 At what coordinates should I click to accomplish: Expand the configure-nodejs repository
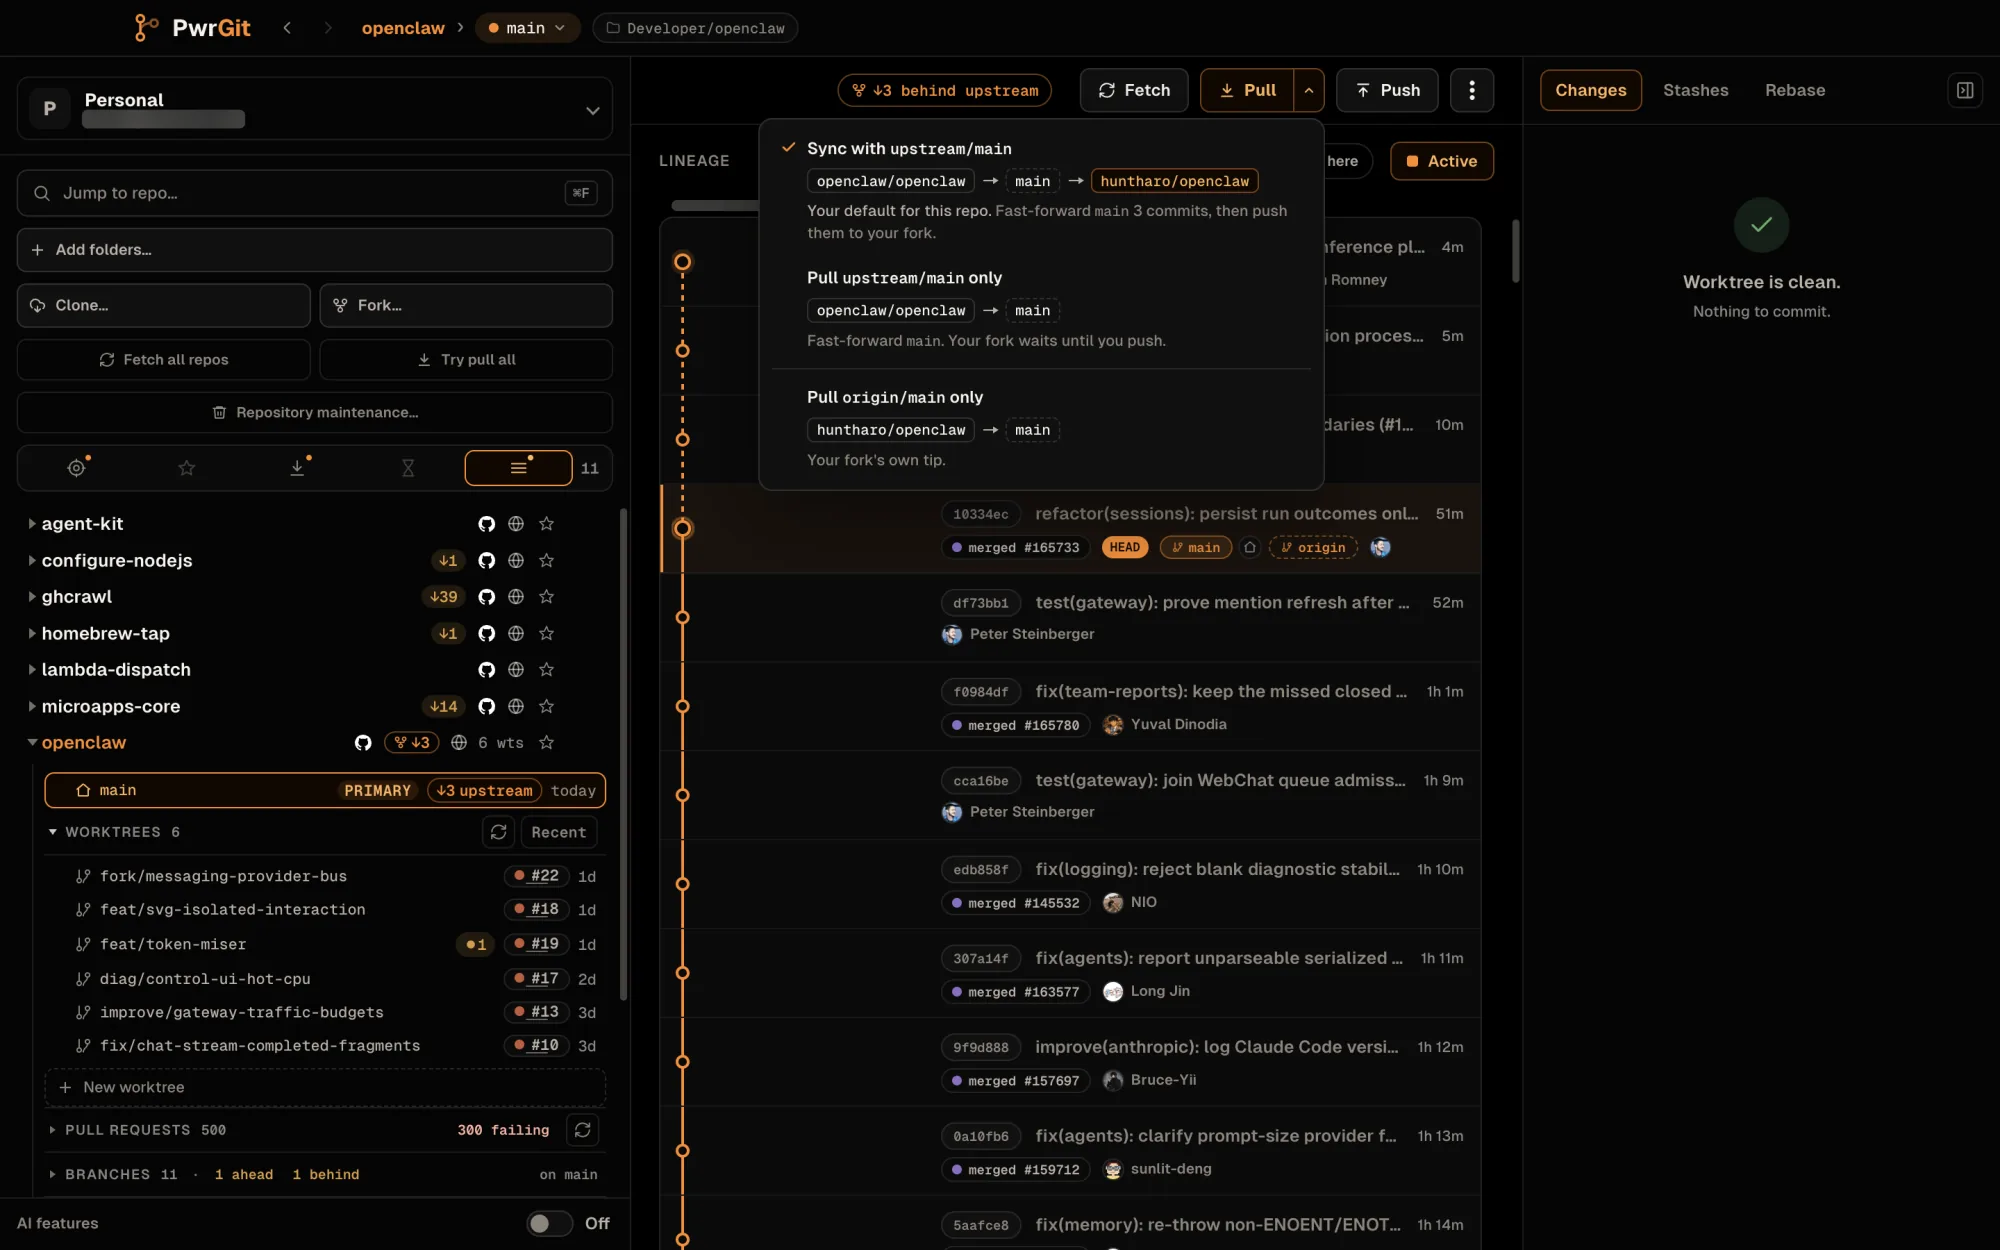pos(32,561)
